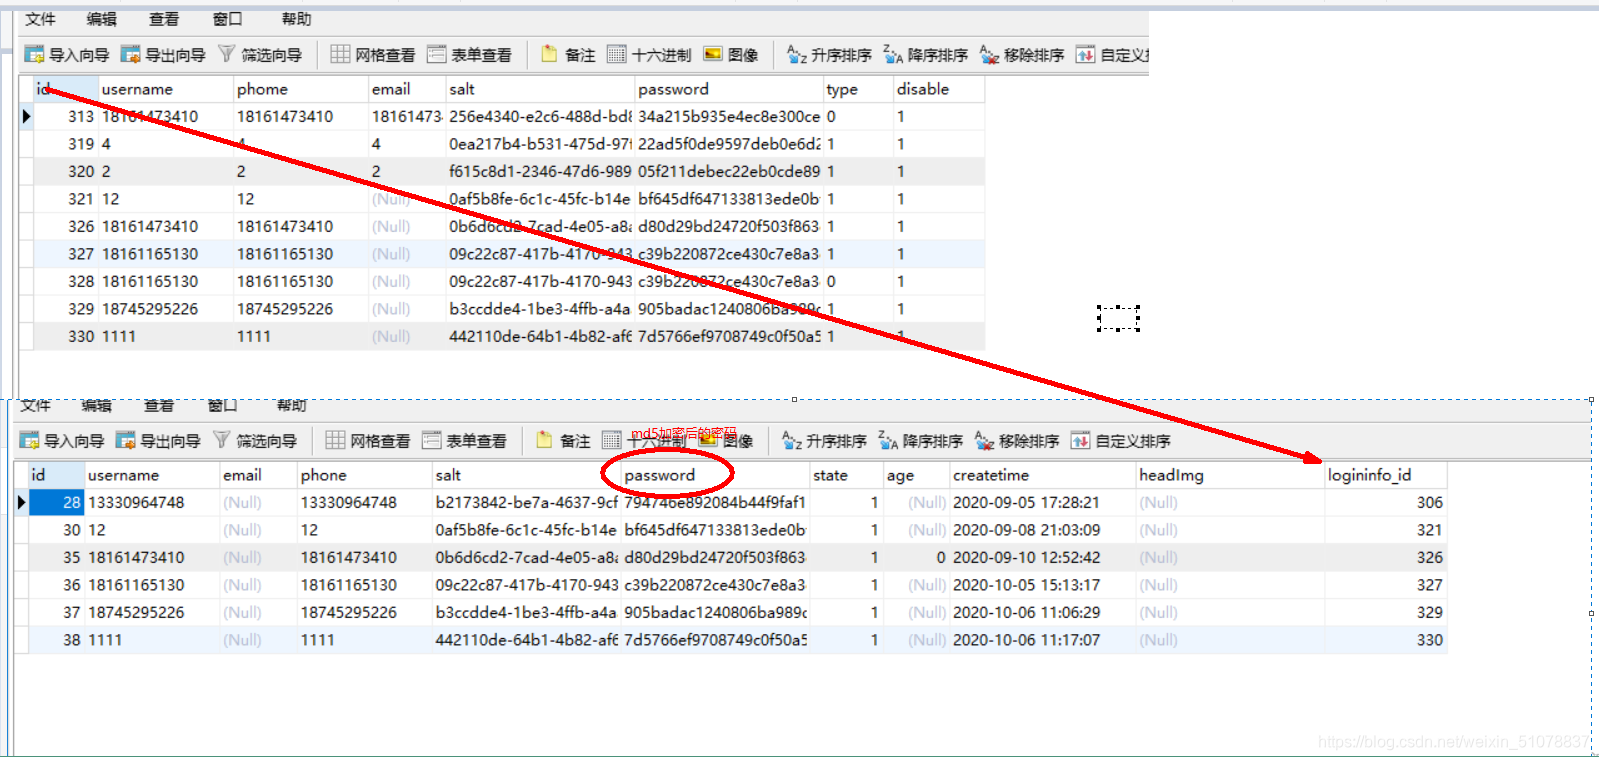Screen dimensions: 1599x760
Task: Click 备注 note icon in top toolbar
Action: click(549, 54)
